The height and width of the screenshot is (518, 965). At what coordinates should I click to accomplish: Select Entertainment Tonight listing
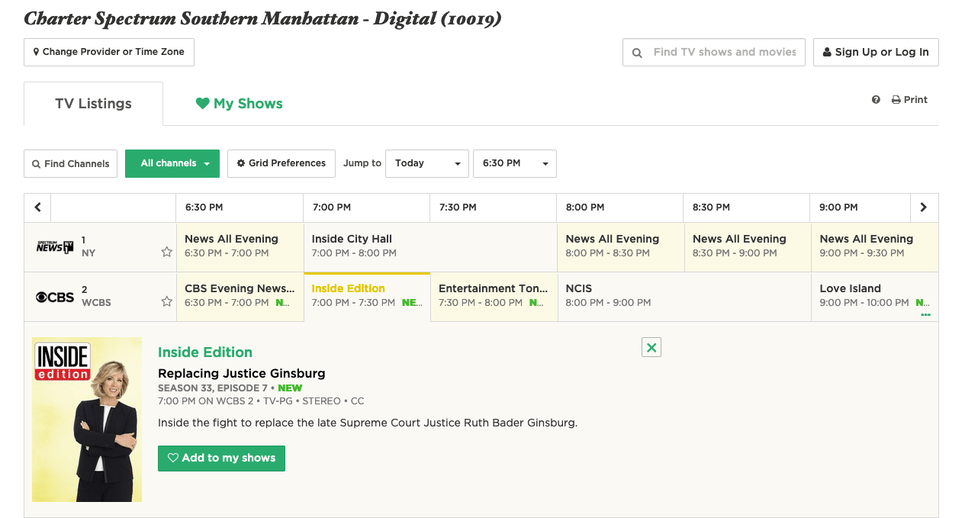coord(494,297)
